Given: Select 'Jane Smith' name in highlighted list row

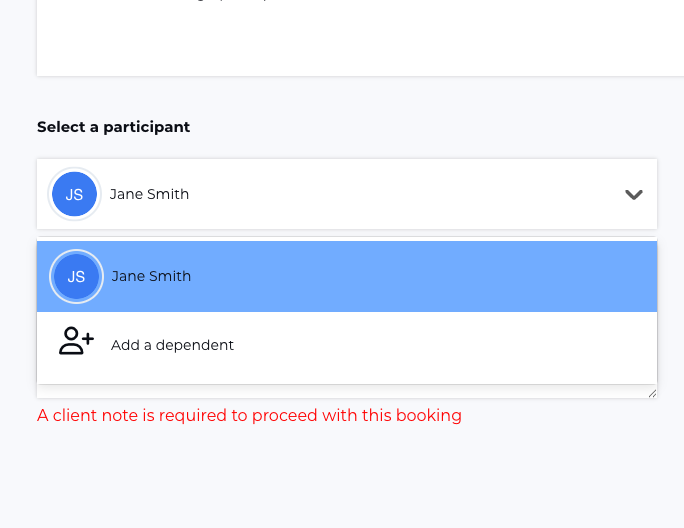Looking at the screenshot, I should 151,277.
